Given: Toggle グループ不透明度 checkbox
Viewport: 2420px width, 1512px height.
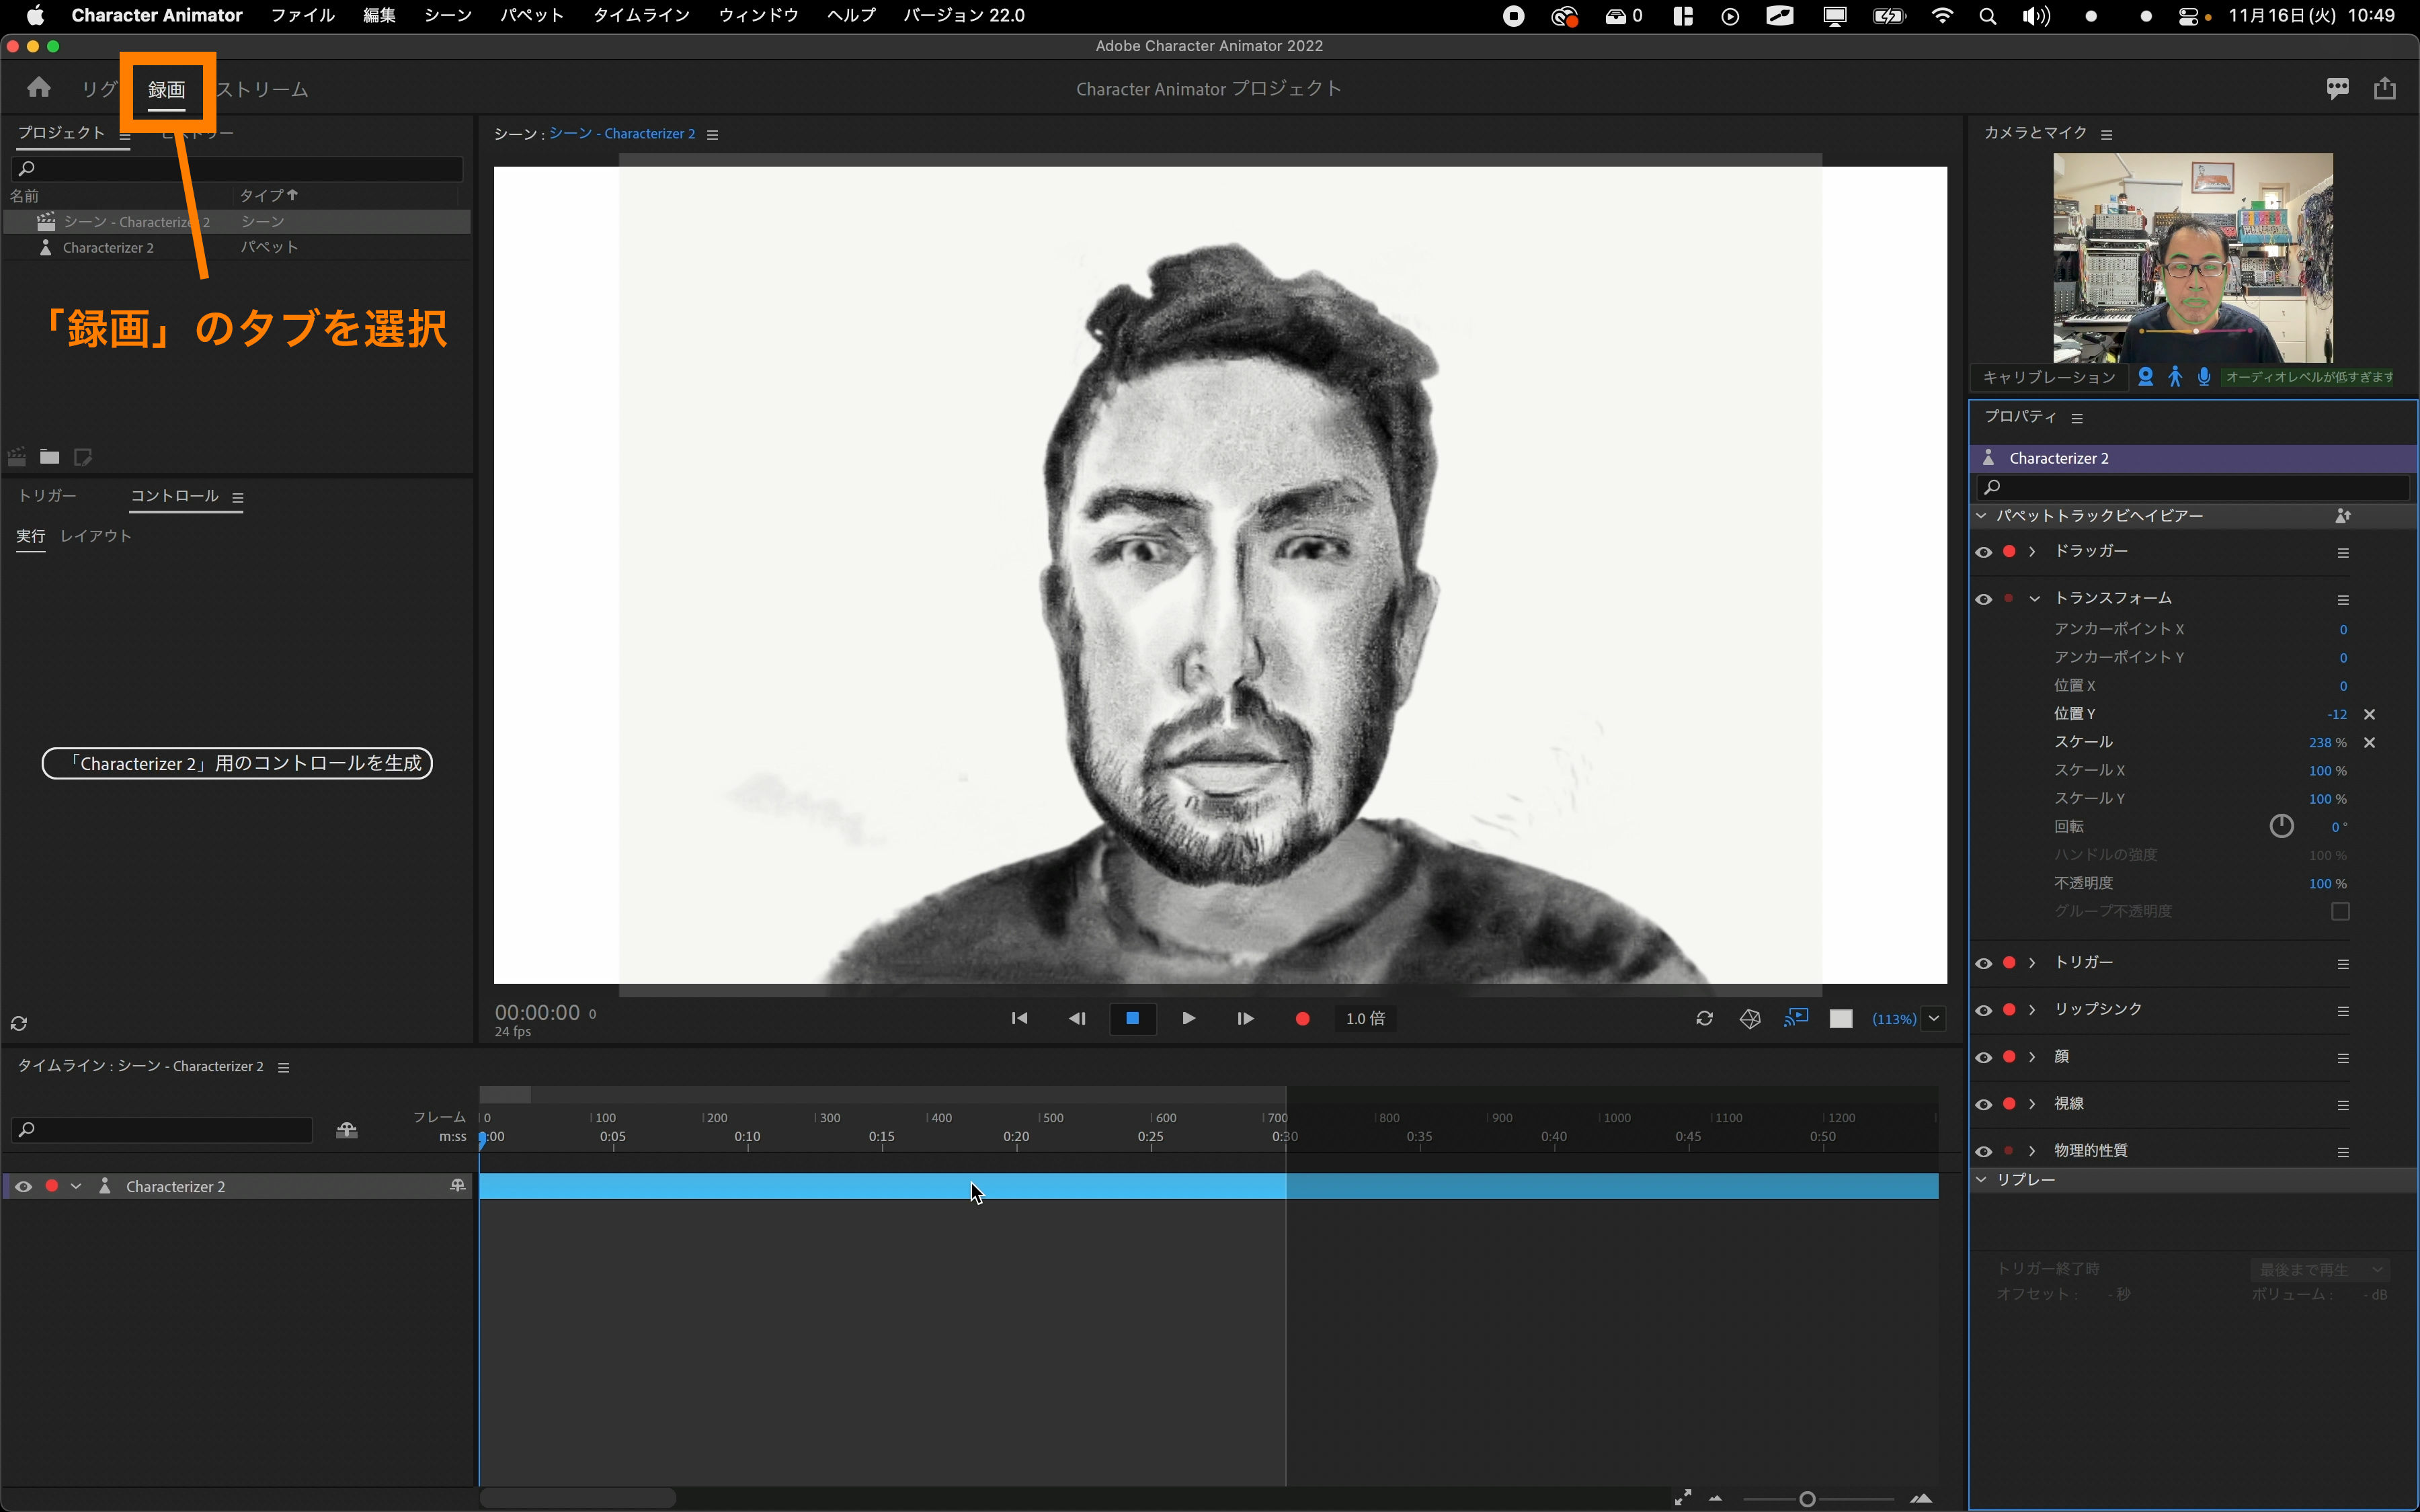Looking at the screenshot, I should (2340, 911).
